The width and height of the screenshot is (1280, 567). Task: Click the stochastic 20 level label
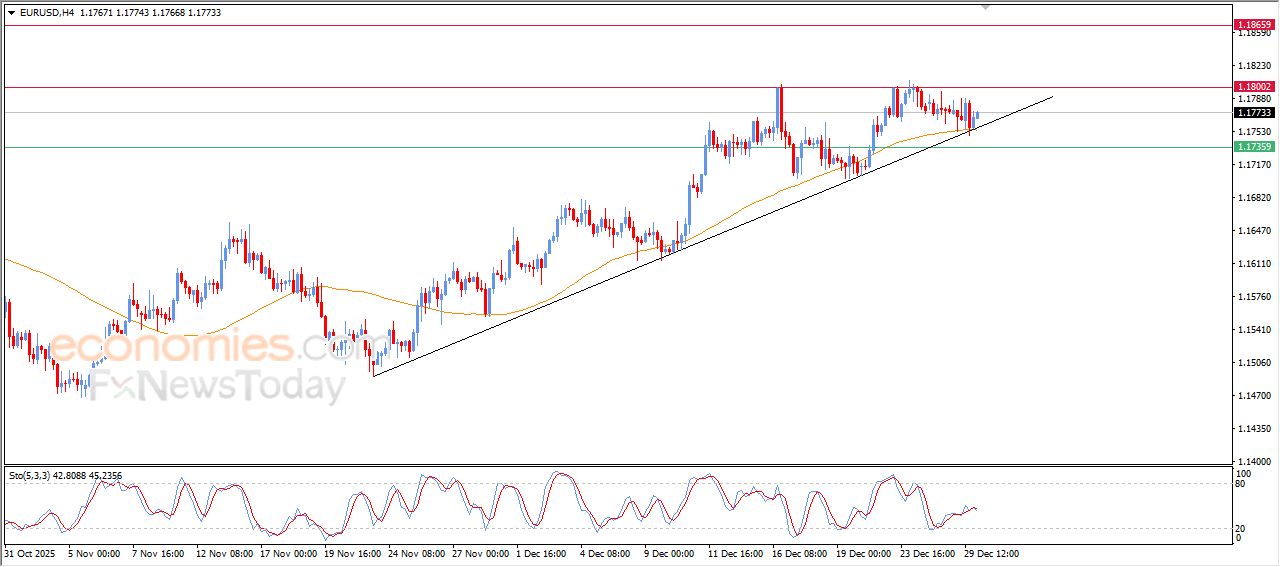click(1242, 527)
